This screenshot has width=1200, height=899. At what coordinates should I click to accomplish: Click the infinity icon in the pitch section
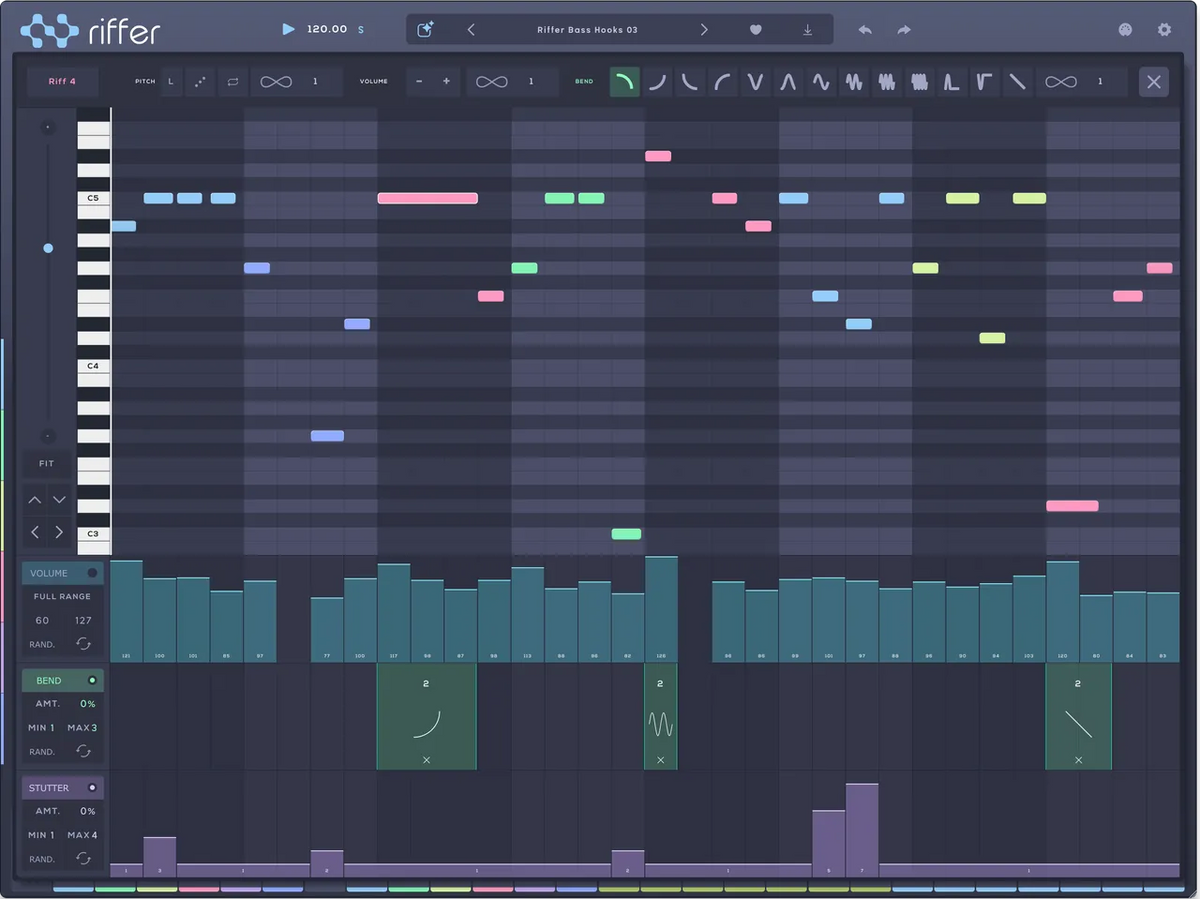[275, 82]
